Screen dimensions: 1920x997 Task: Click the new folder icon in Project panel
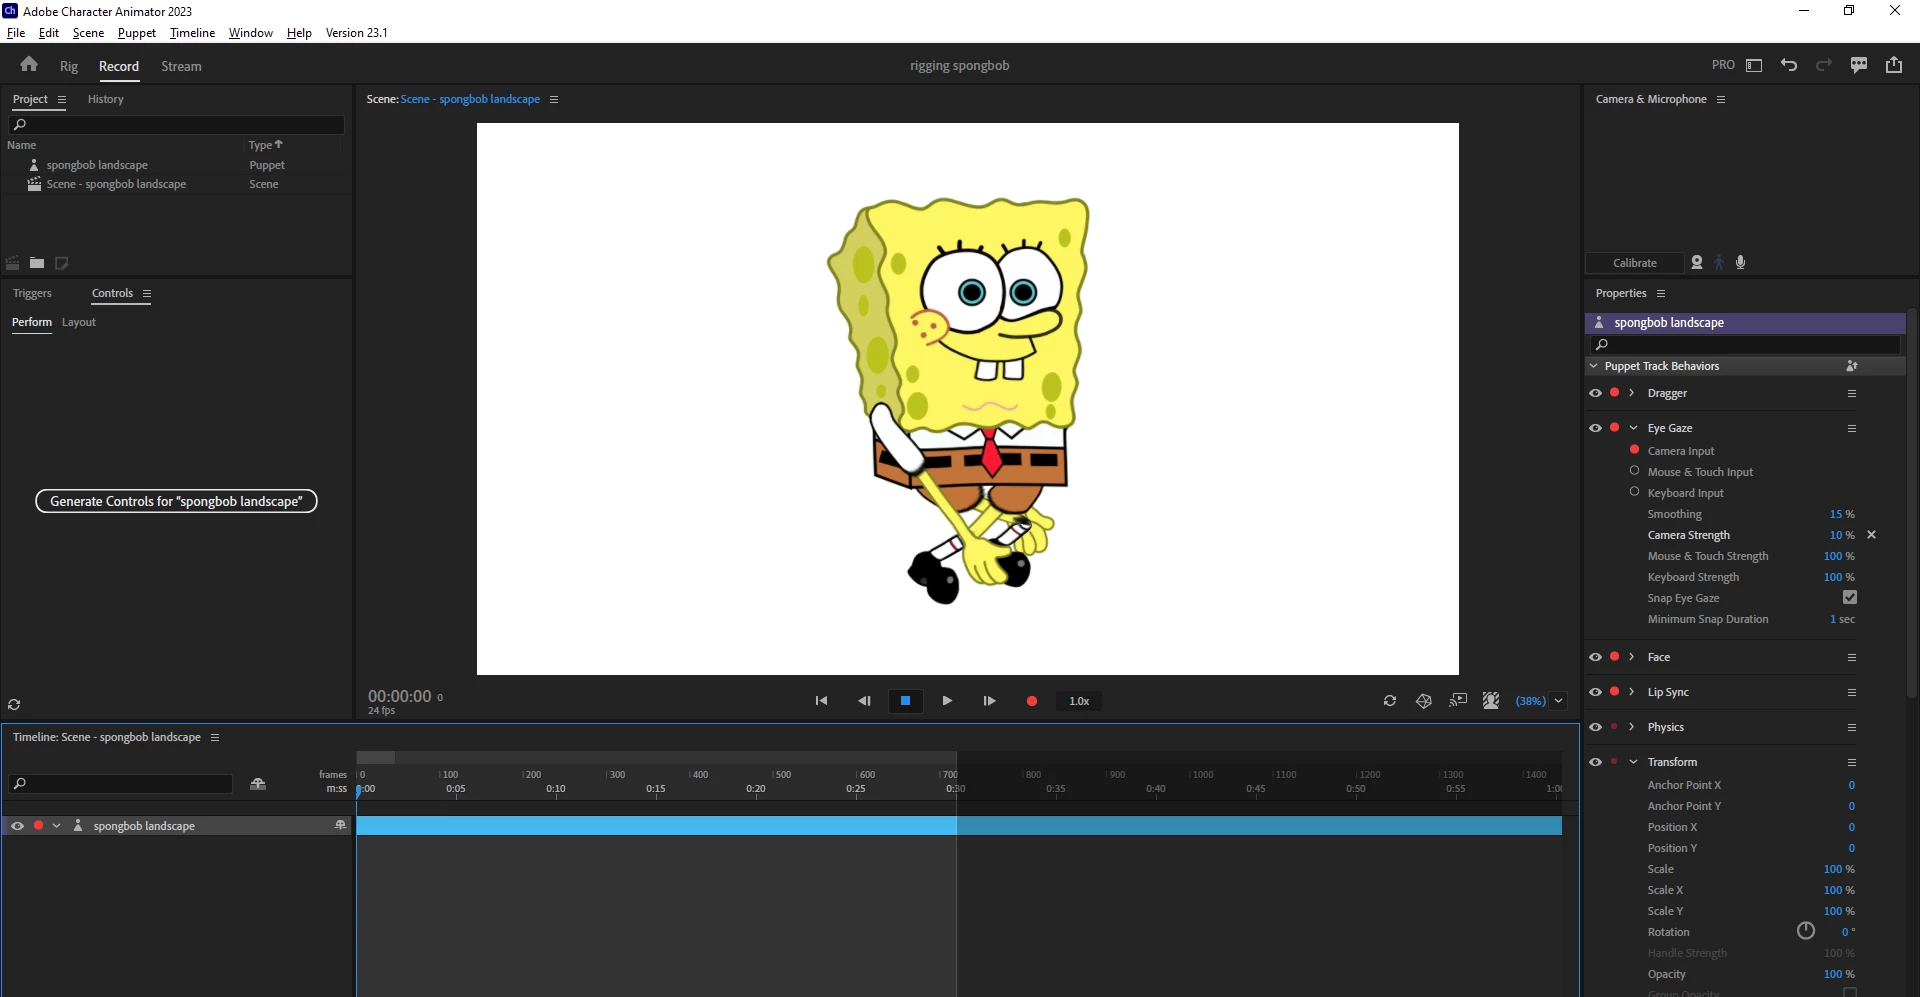click(37, 263)
